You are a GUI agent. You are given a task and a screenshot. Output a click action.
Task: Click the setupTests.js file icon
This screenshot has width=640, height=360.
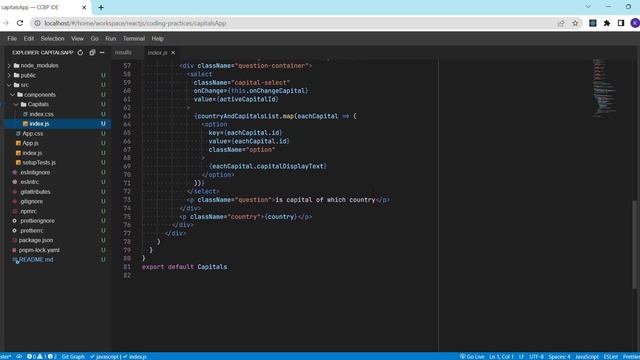coord(18,162)
